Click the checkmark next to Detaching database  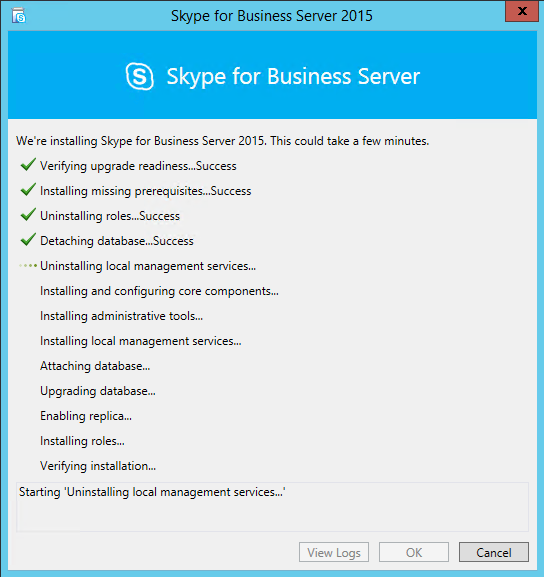[x=28, y=240]
